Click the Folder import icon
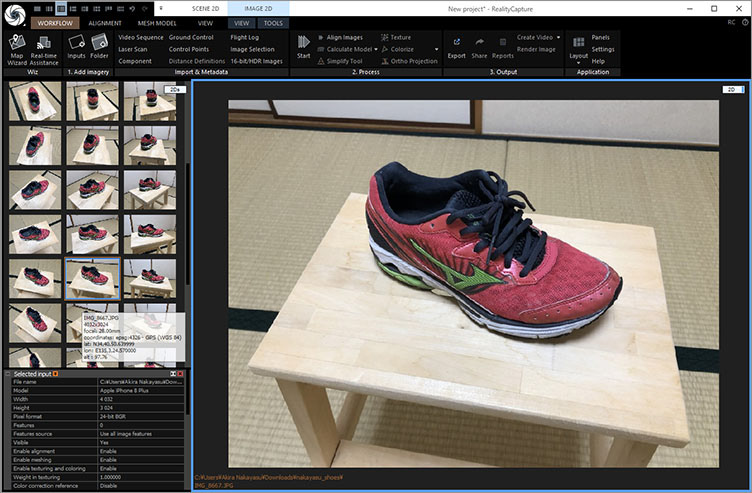752x493 pixels. 99,47
